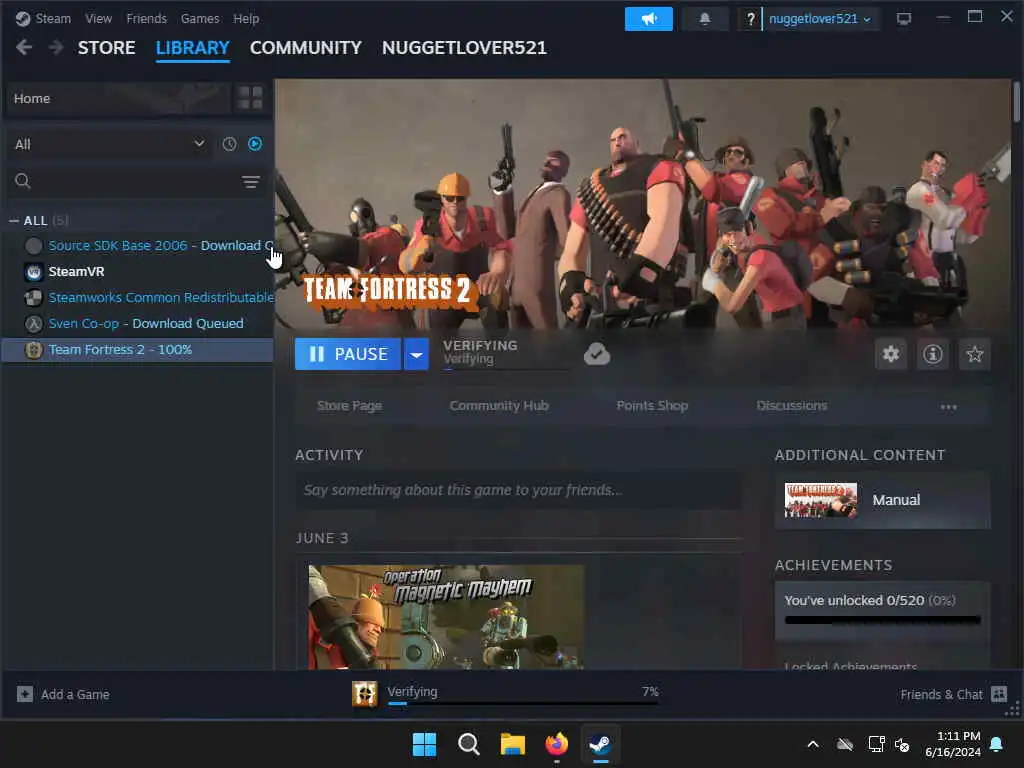Select Source SDK Base 2006 in library

(138, 246)
